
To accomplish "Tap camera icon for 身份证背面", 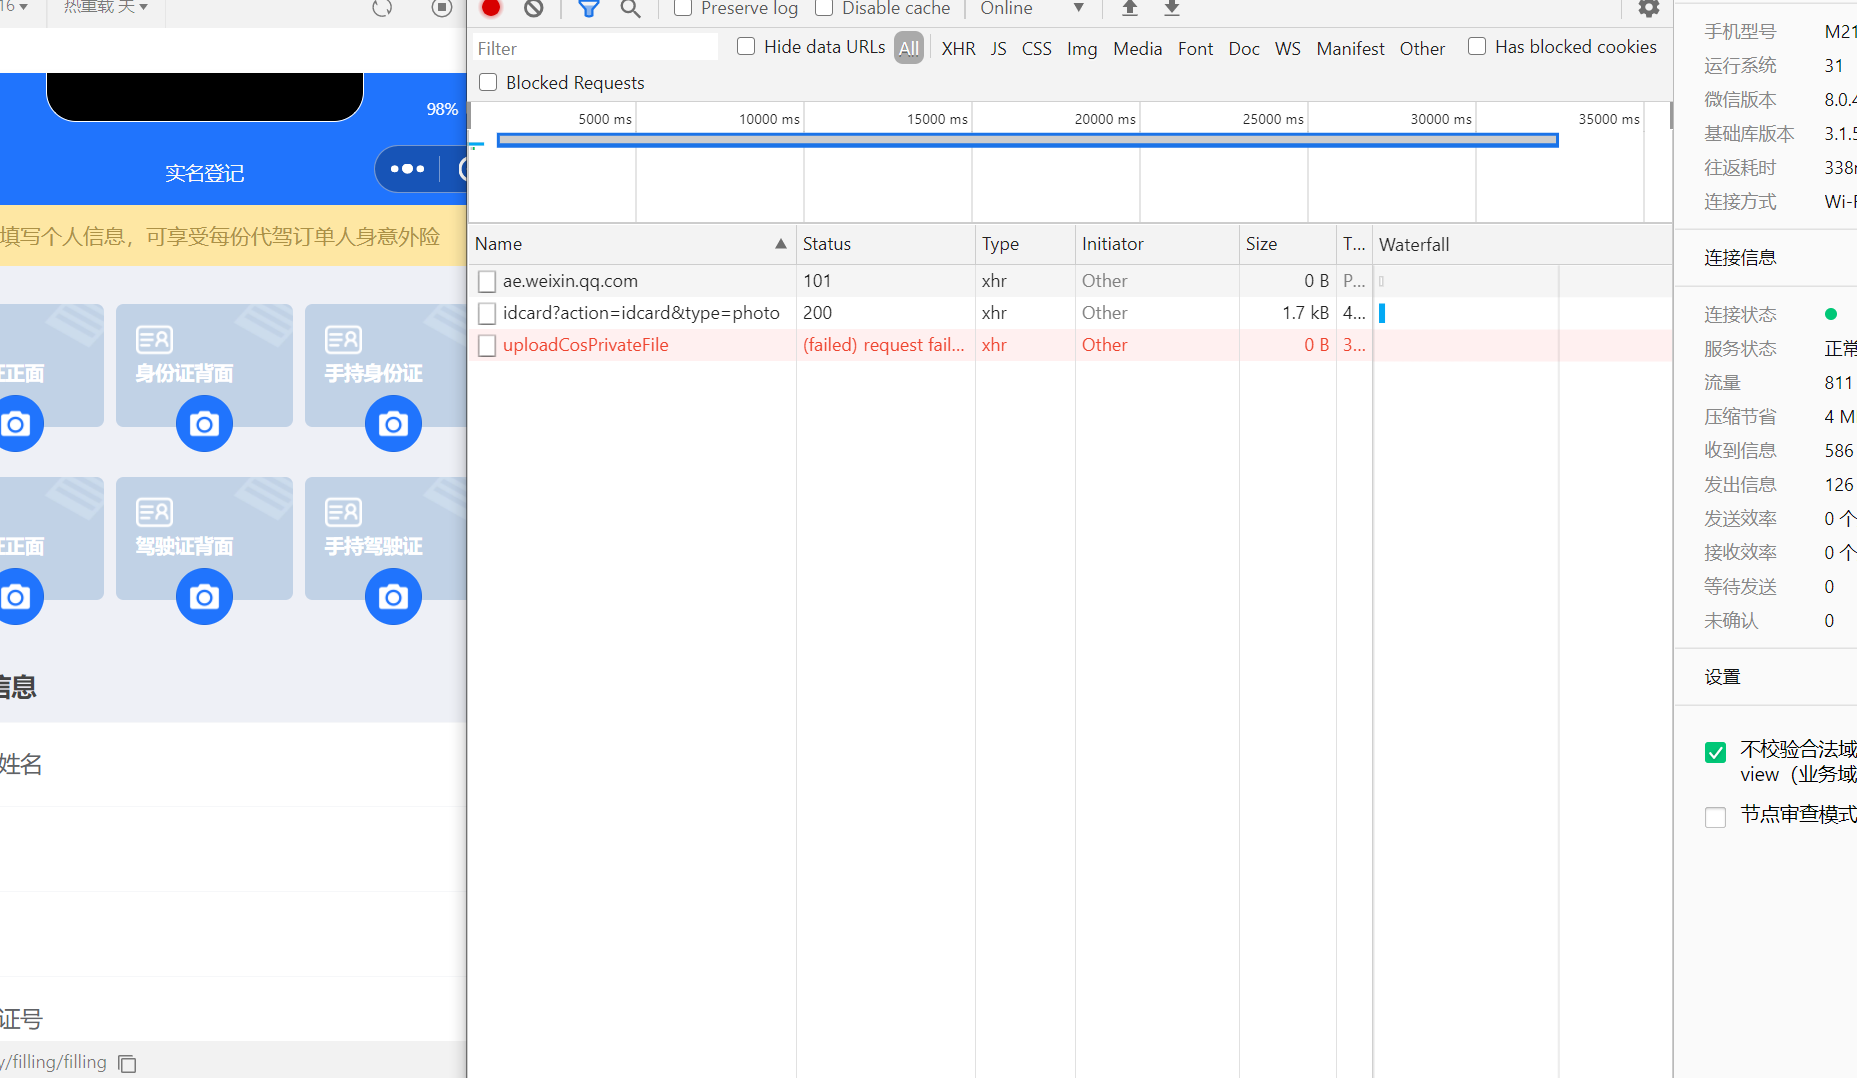I will pos(204,424).
